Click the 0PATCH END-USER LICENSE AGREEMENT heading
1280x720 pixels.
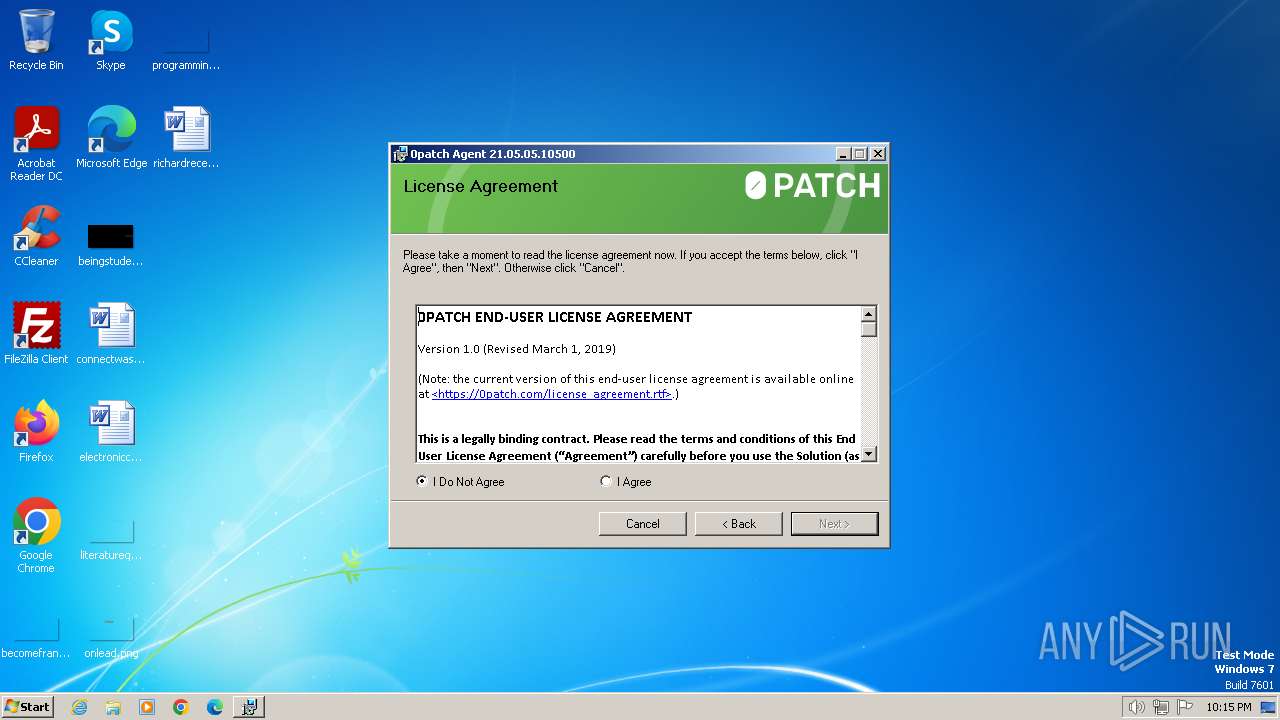[555, 317]
